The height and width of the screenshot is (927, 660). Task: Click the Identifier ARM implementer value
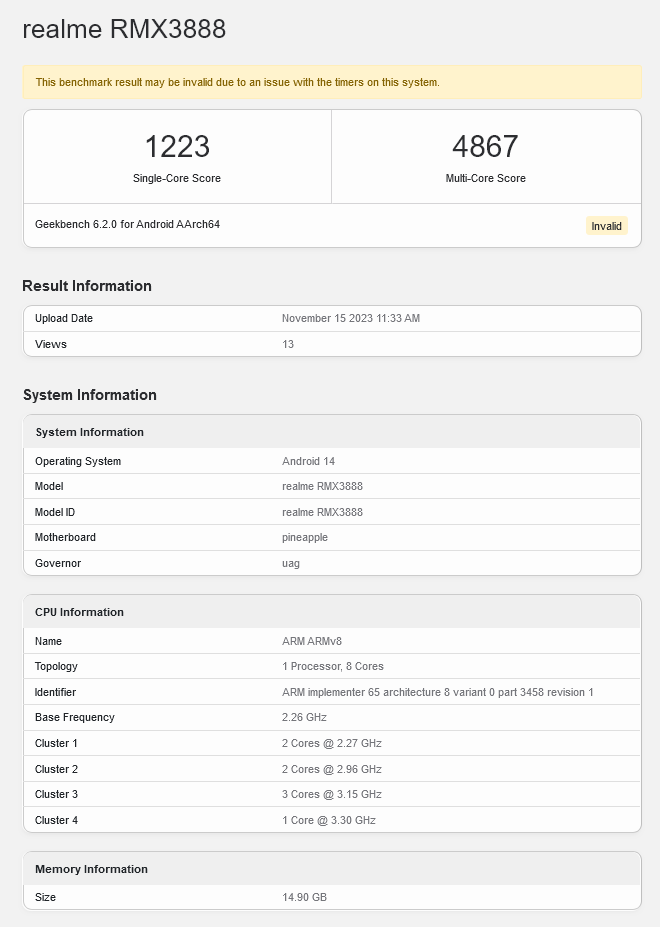(x=438, y=692)
